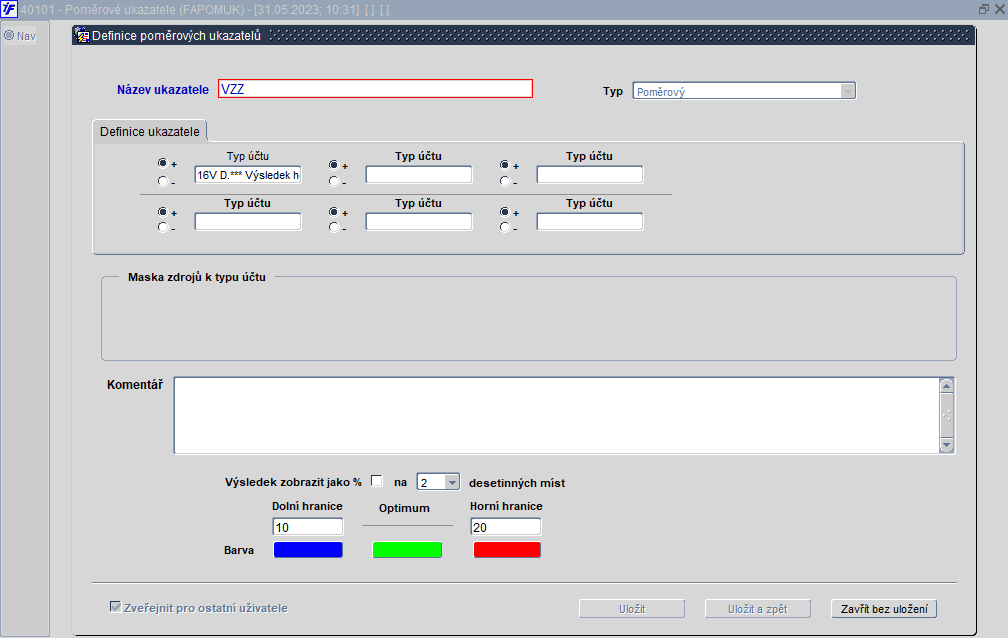The image size is (1008, 638).
Task: Click the Uložit button
Action: [x=632, y=608]
